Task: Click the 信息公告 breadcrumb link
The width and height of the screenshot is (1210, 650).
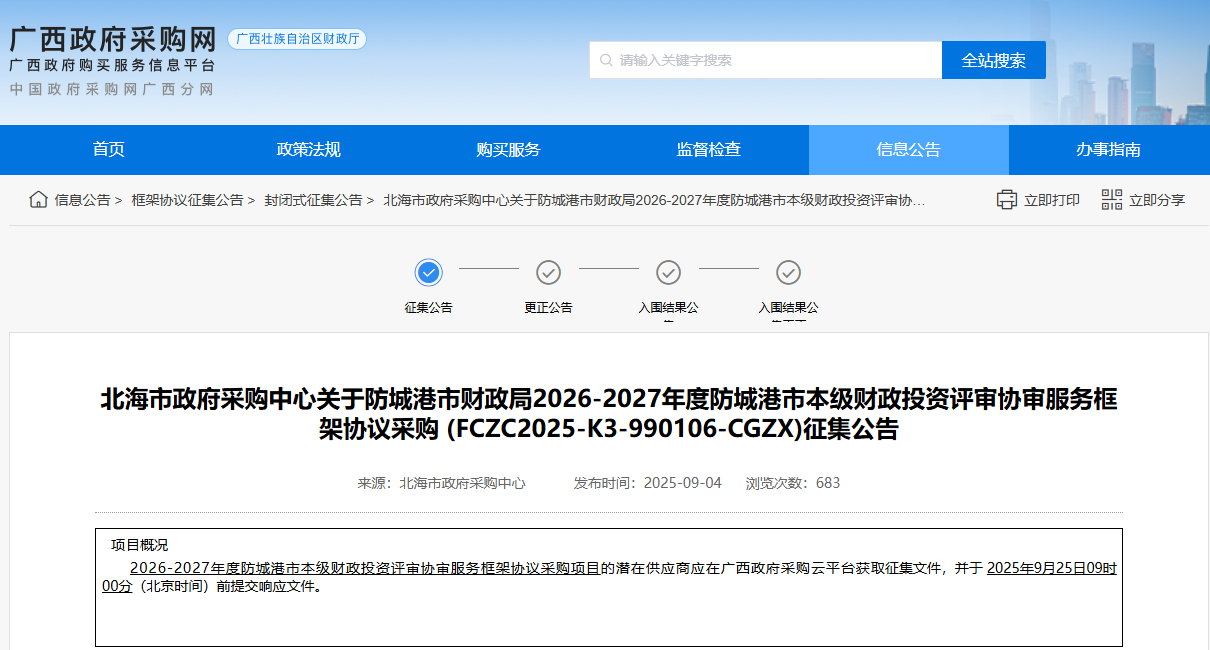Action: pyautogui.click(x=83, y=199)
